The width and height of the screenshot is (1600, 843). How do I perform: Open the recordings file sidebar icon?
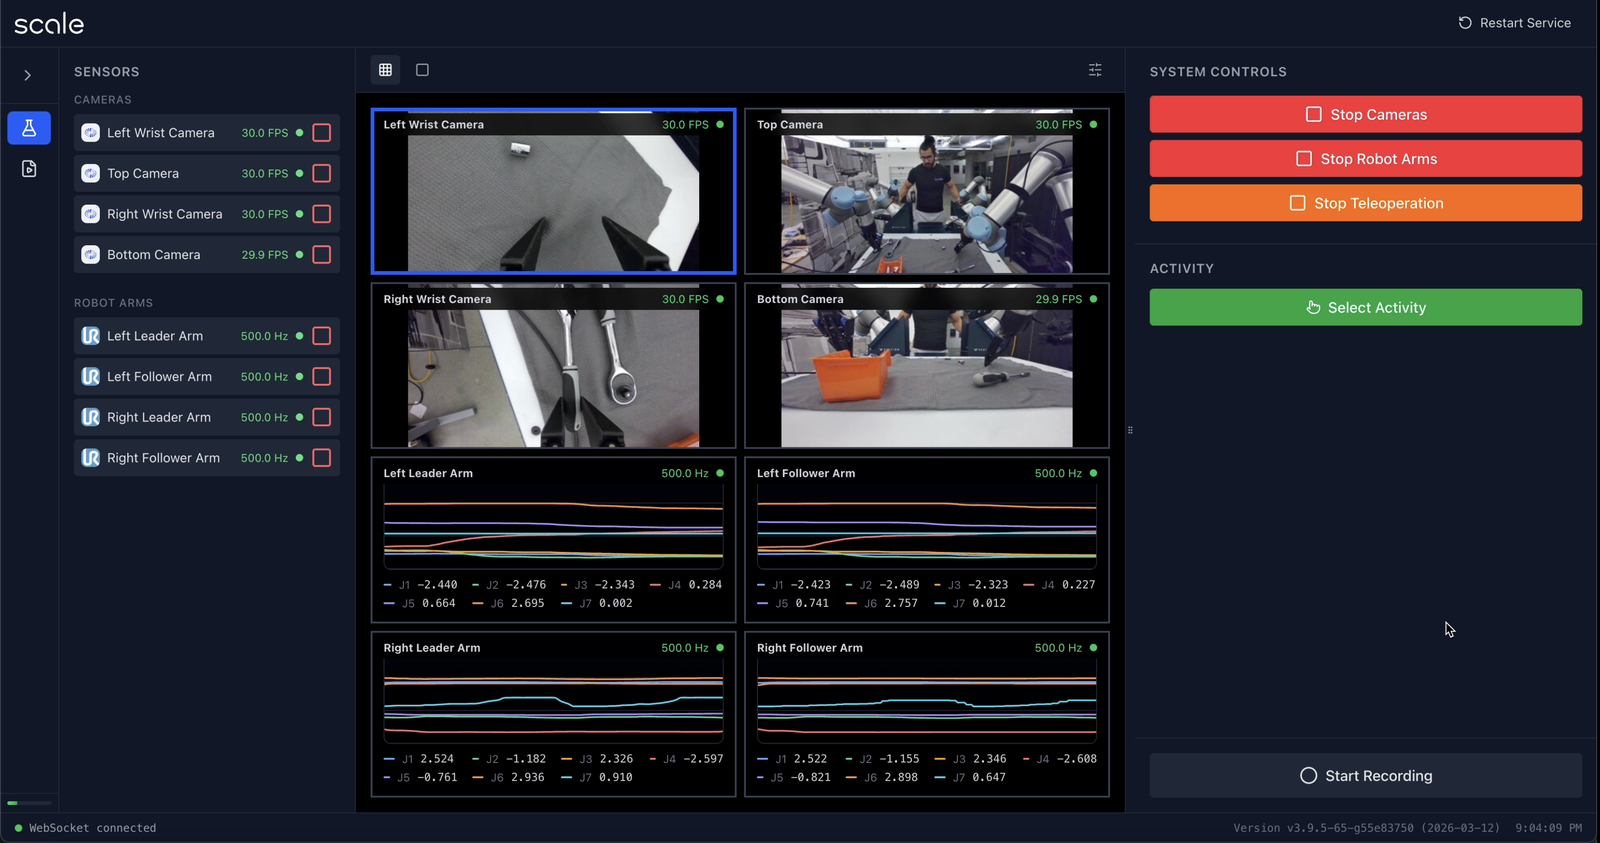click(x=29, y=169)
